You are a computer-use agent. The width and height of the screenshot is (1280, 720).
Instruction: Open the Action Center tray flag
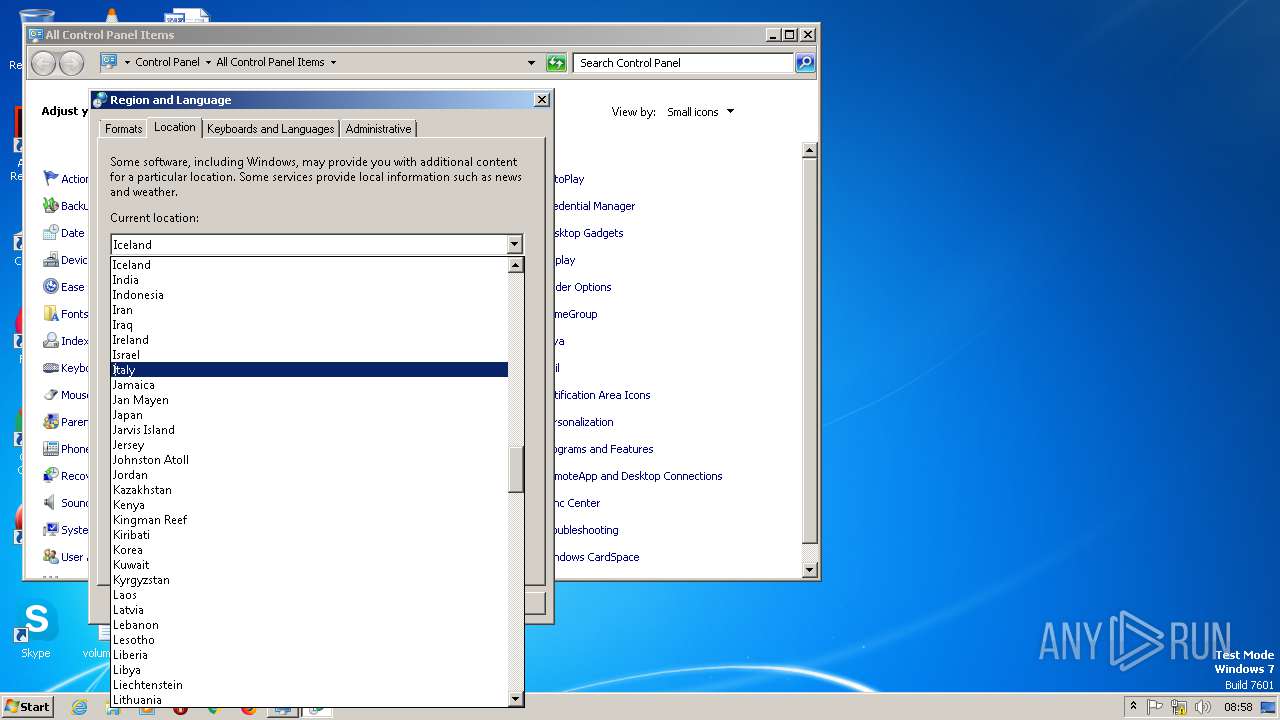1156,707
